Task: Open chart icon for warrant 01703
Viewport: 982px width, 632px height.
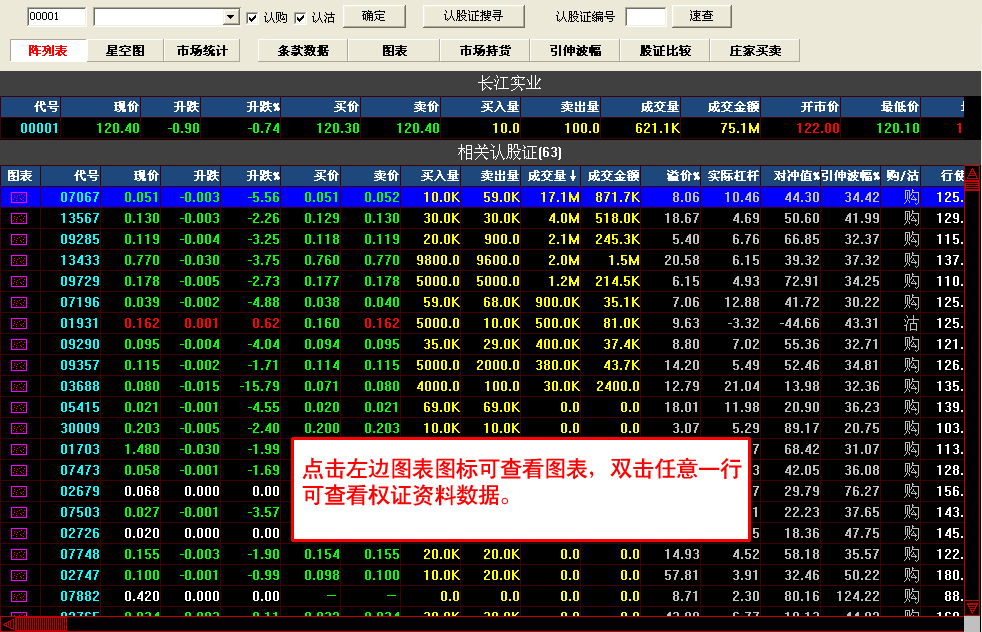Action: [19, 450]
